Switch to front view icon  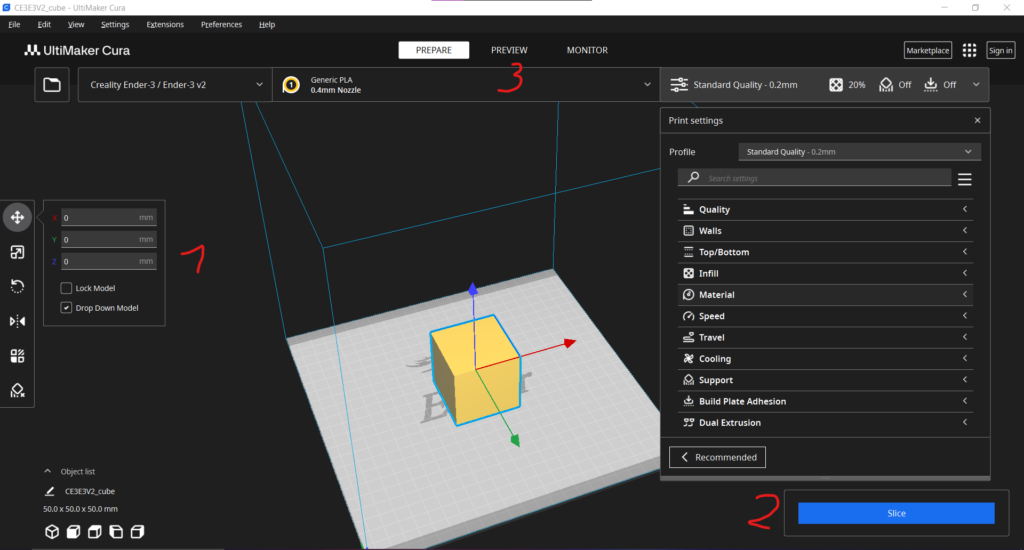coord(73,532)
